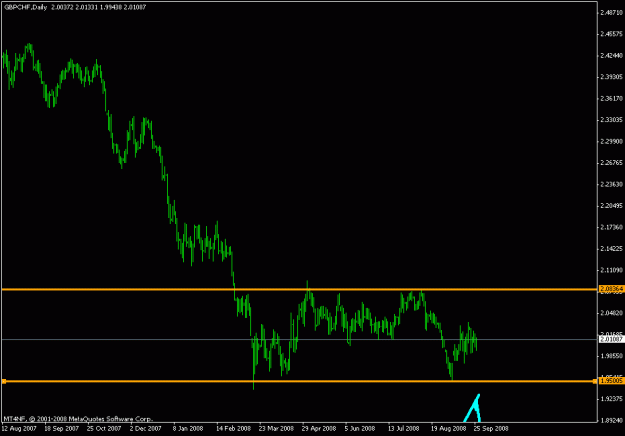Click the 2.42440 price axis value
This screenshot has width=625, height=436.
tap(611, 56)
